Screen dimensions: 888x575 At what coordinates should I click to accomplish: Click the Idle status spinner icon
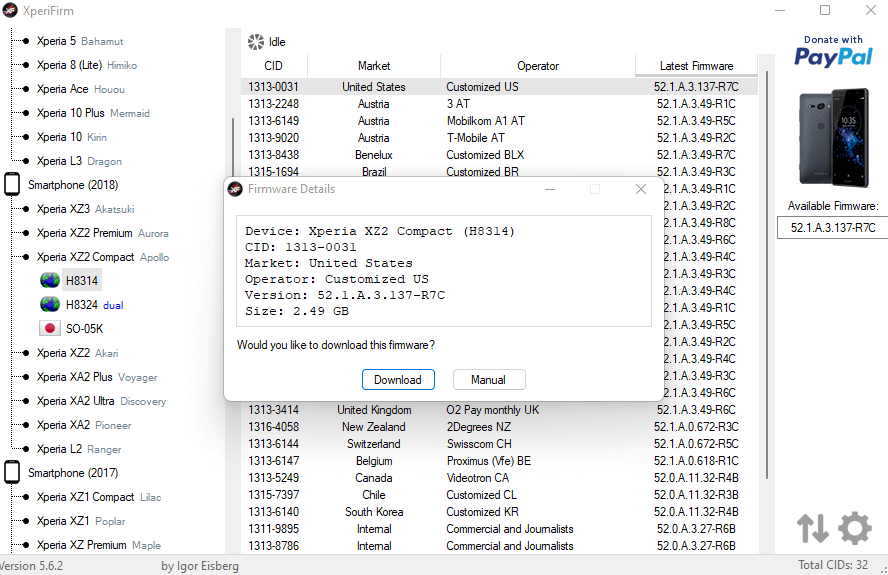(256, 41)
